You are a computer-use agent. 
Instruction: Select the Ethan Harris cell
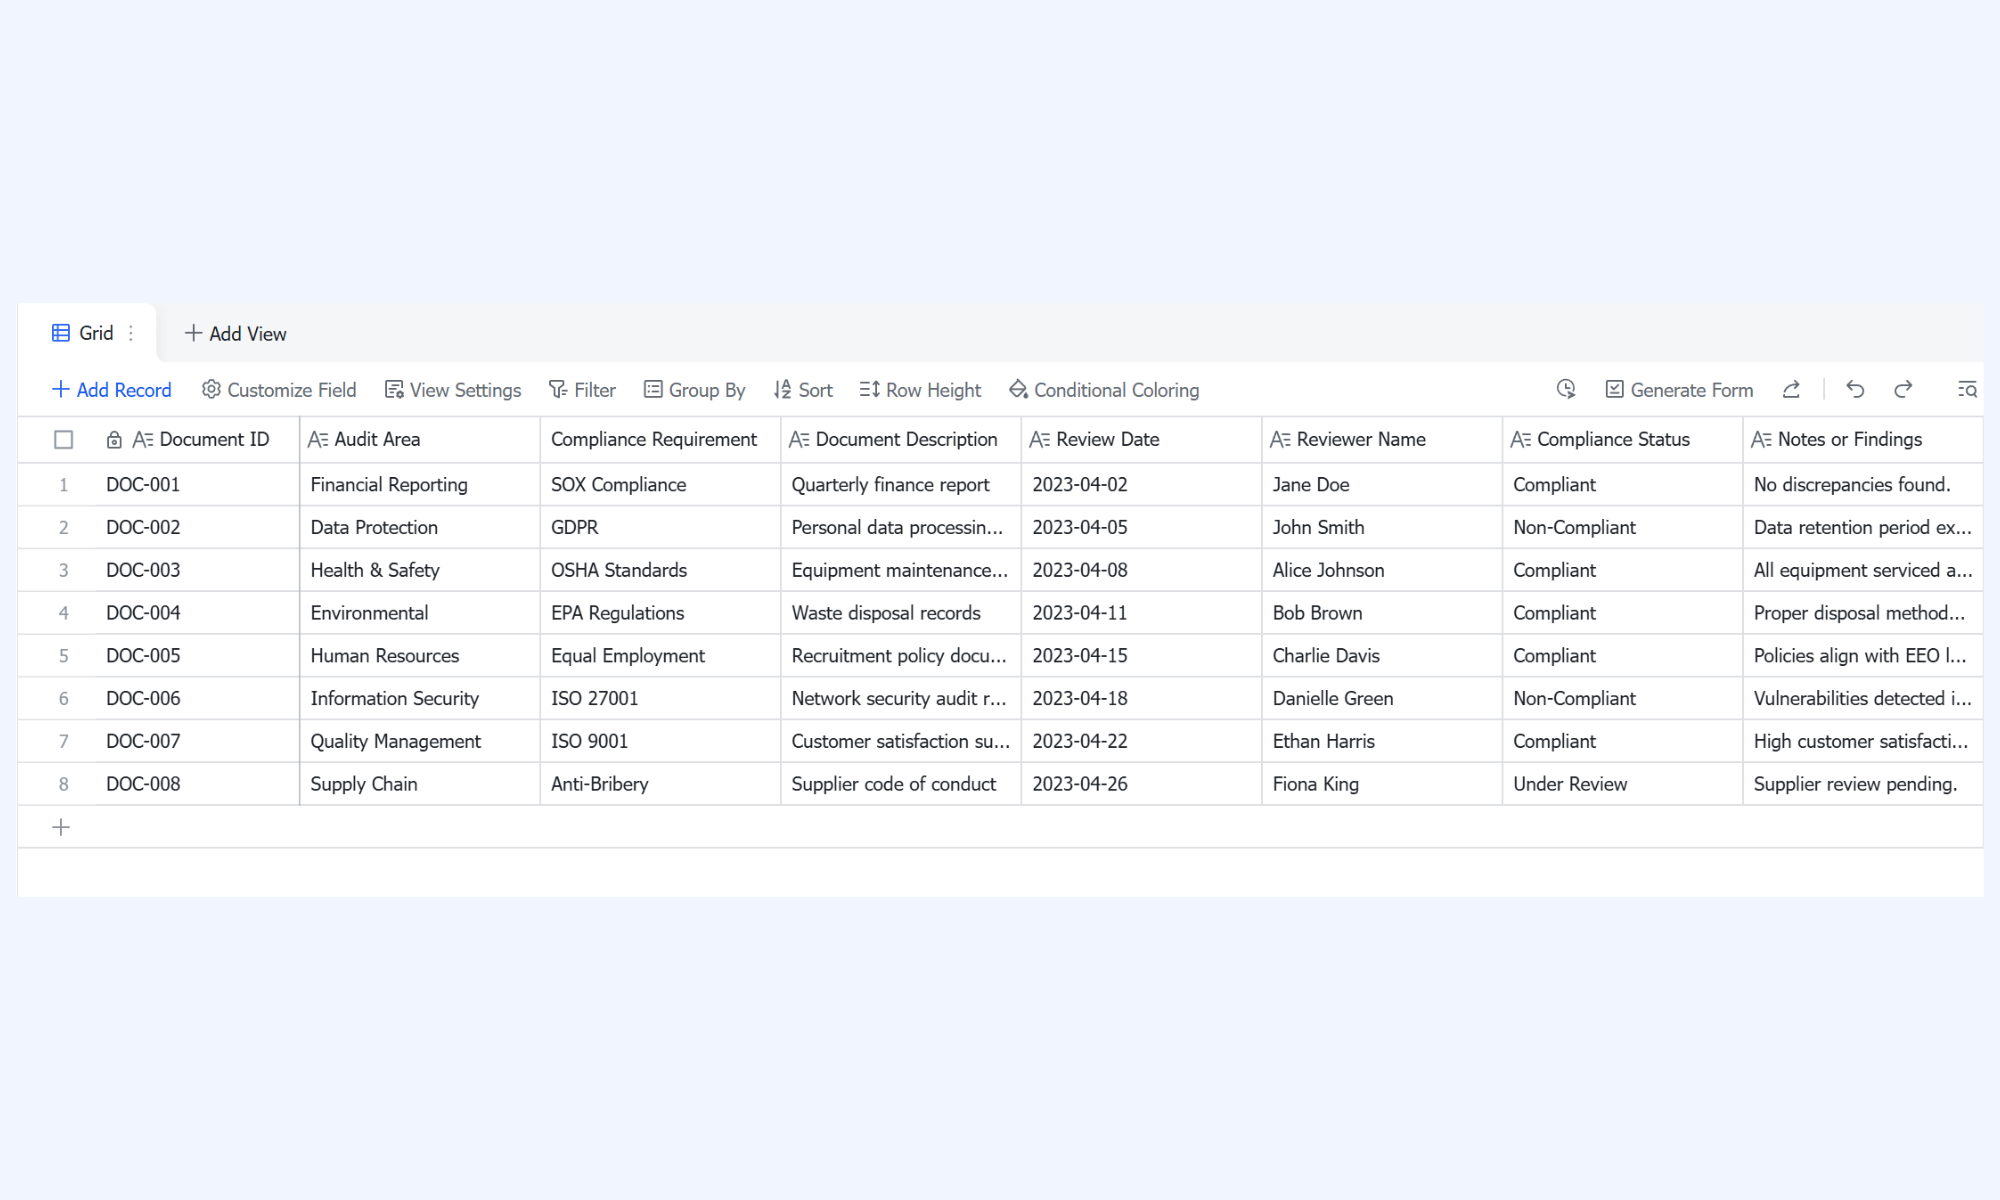[1382, 741]
